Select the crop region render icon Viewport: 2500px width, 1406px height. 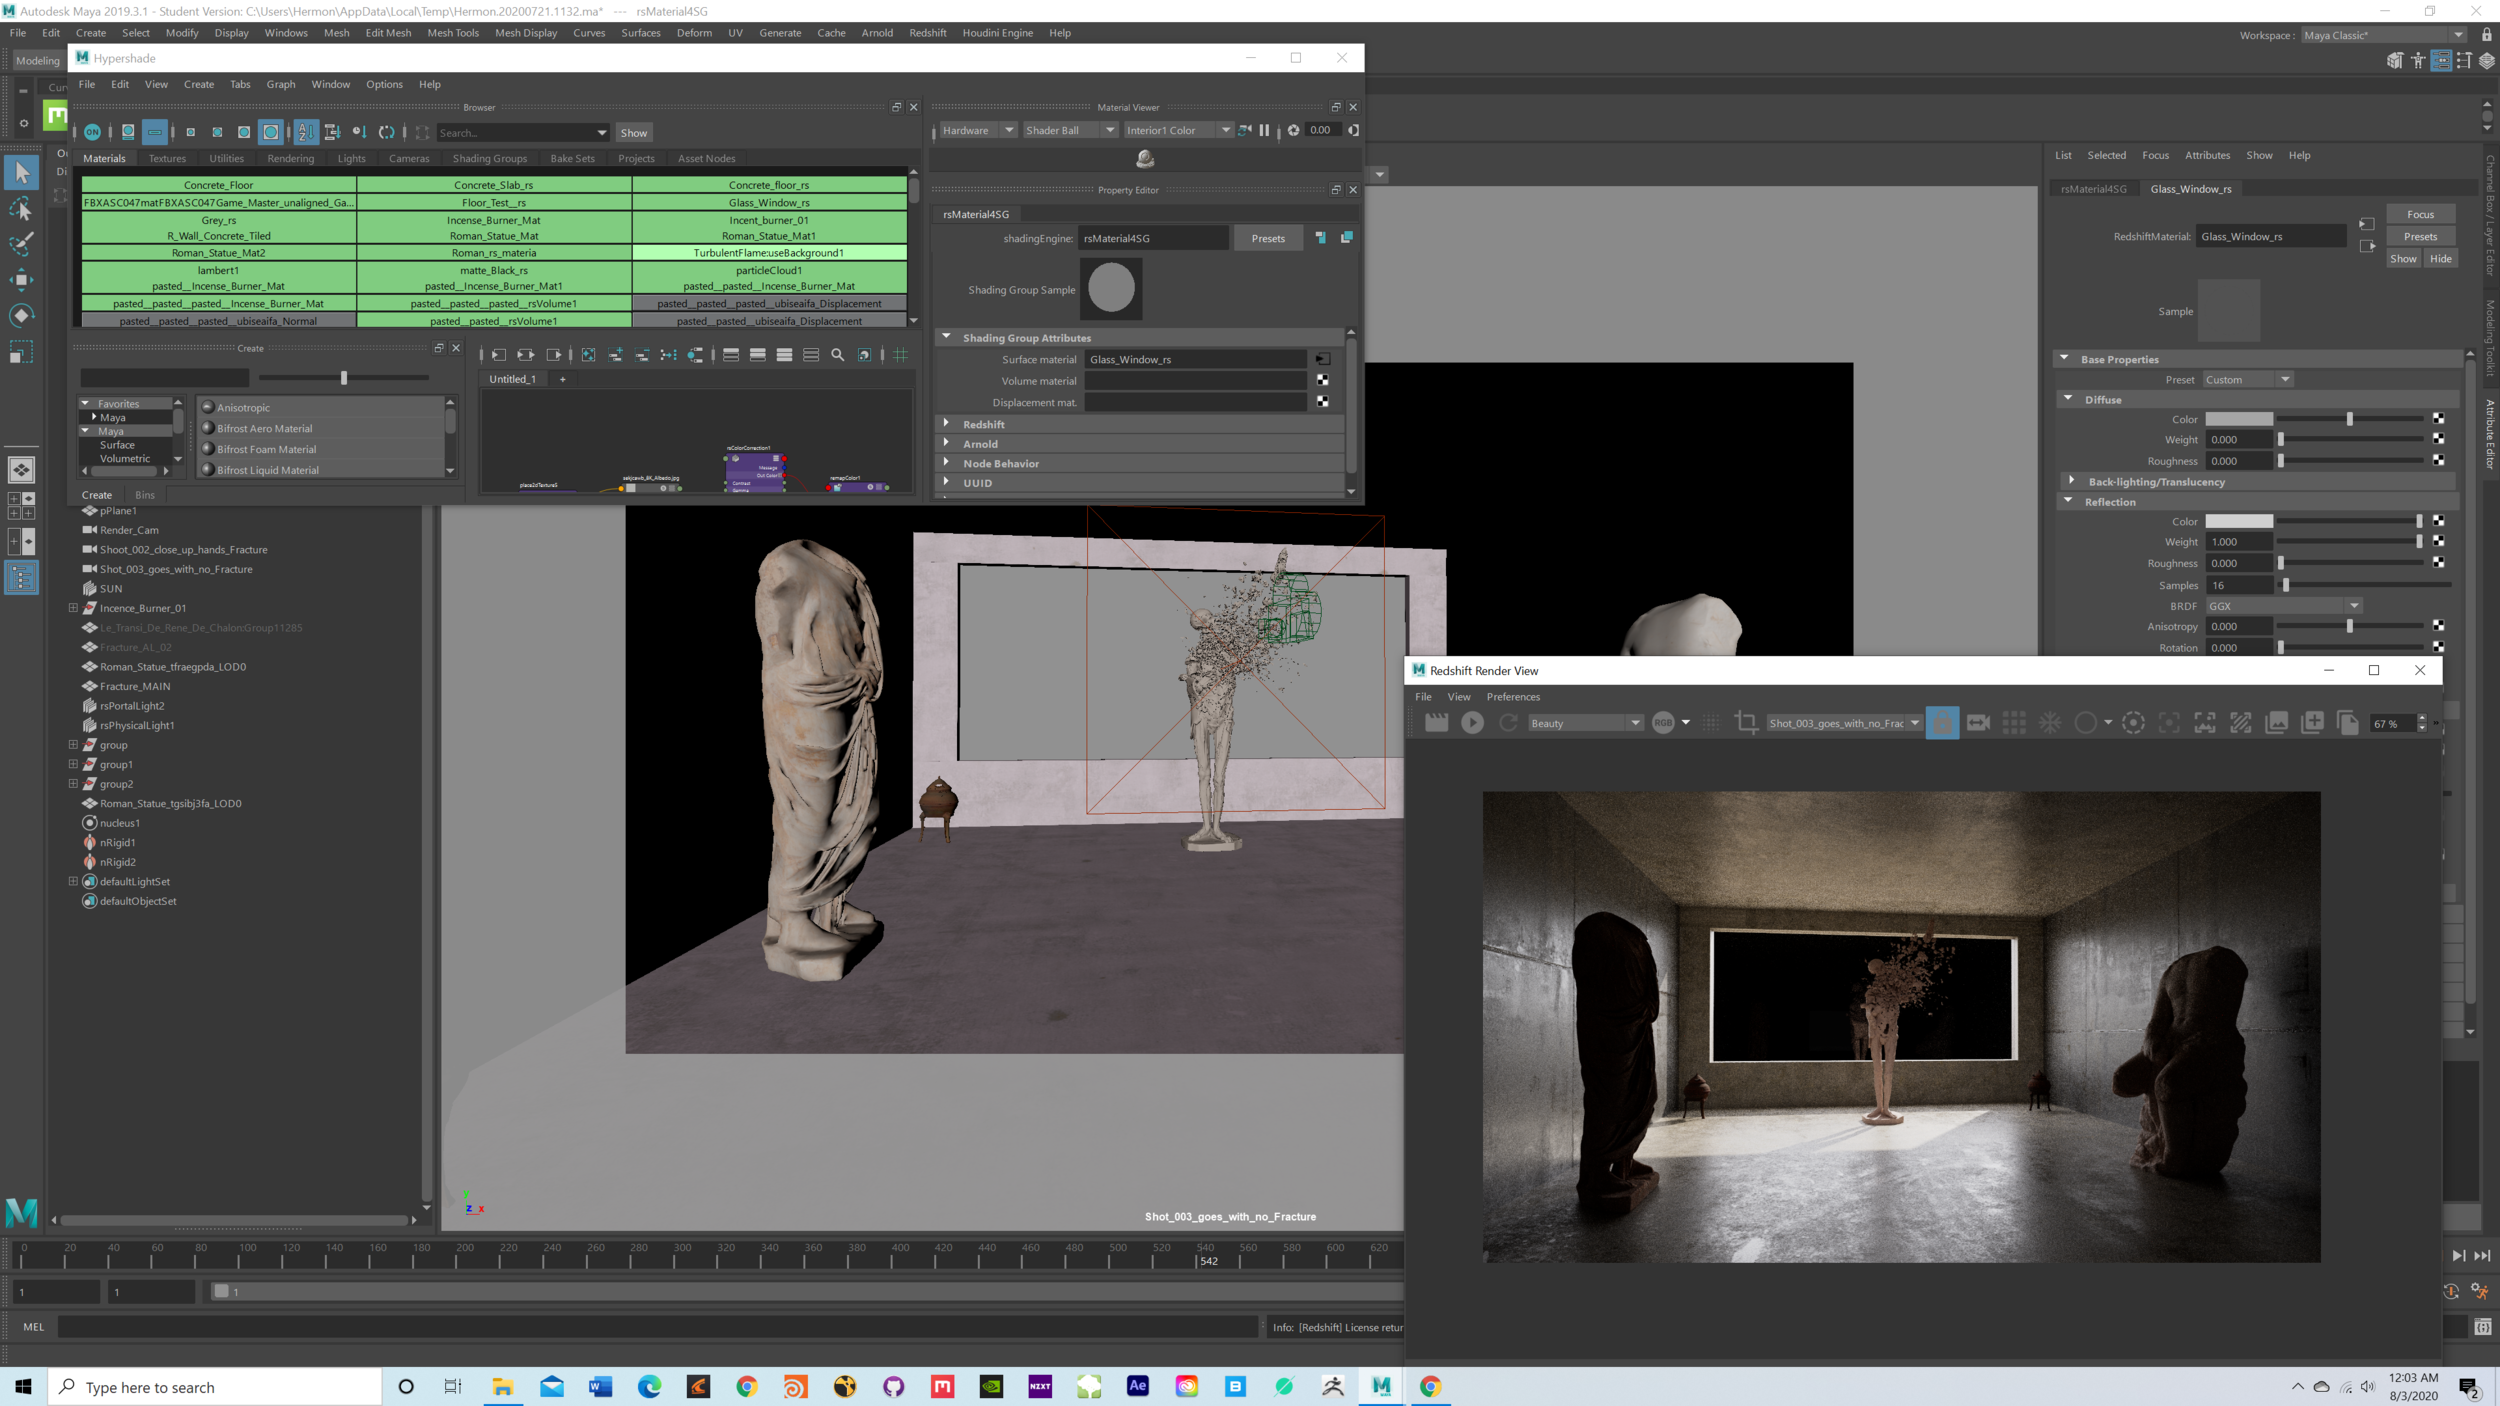[x=1746, y=723]
